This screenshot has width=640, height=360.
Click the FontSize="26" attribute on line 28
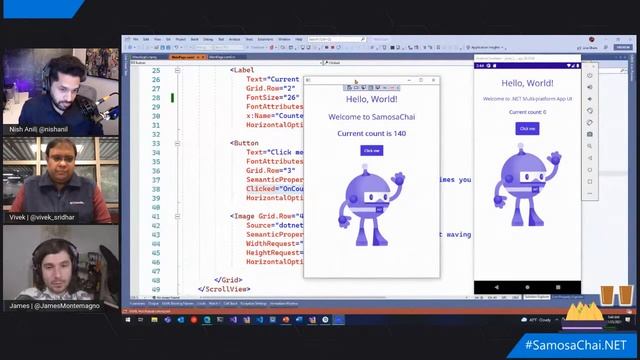coord(273,98)
